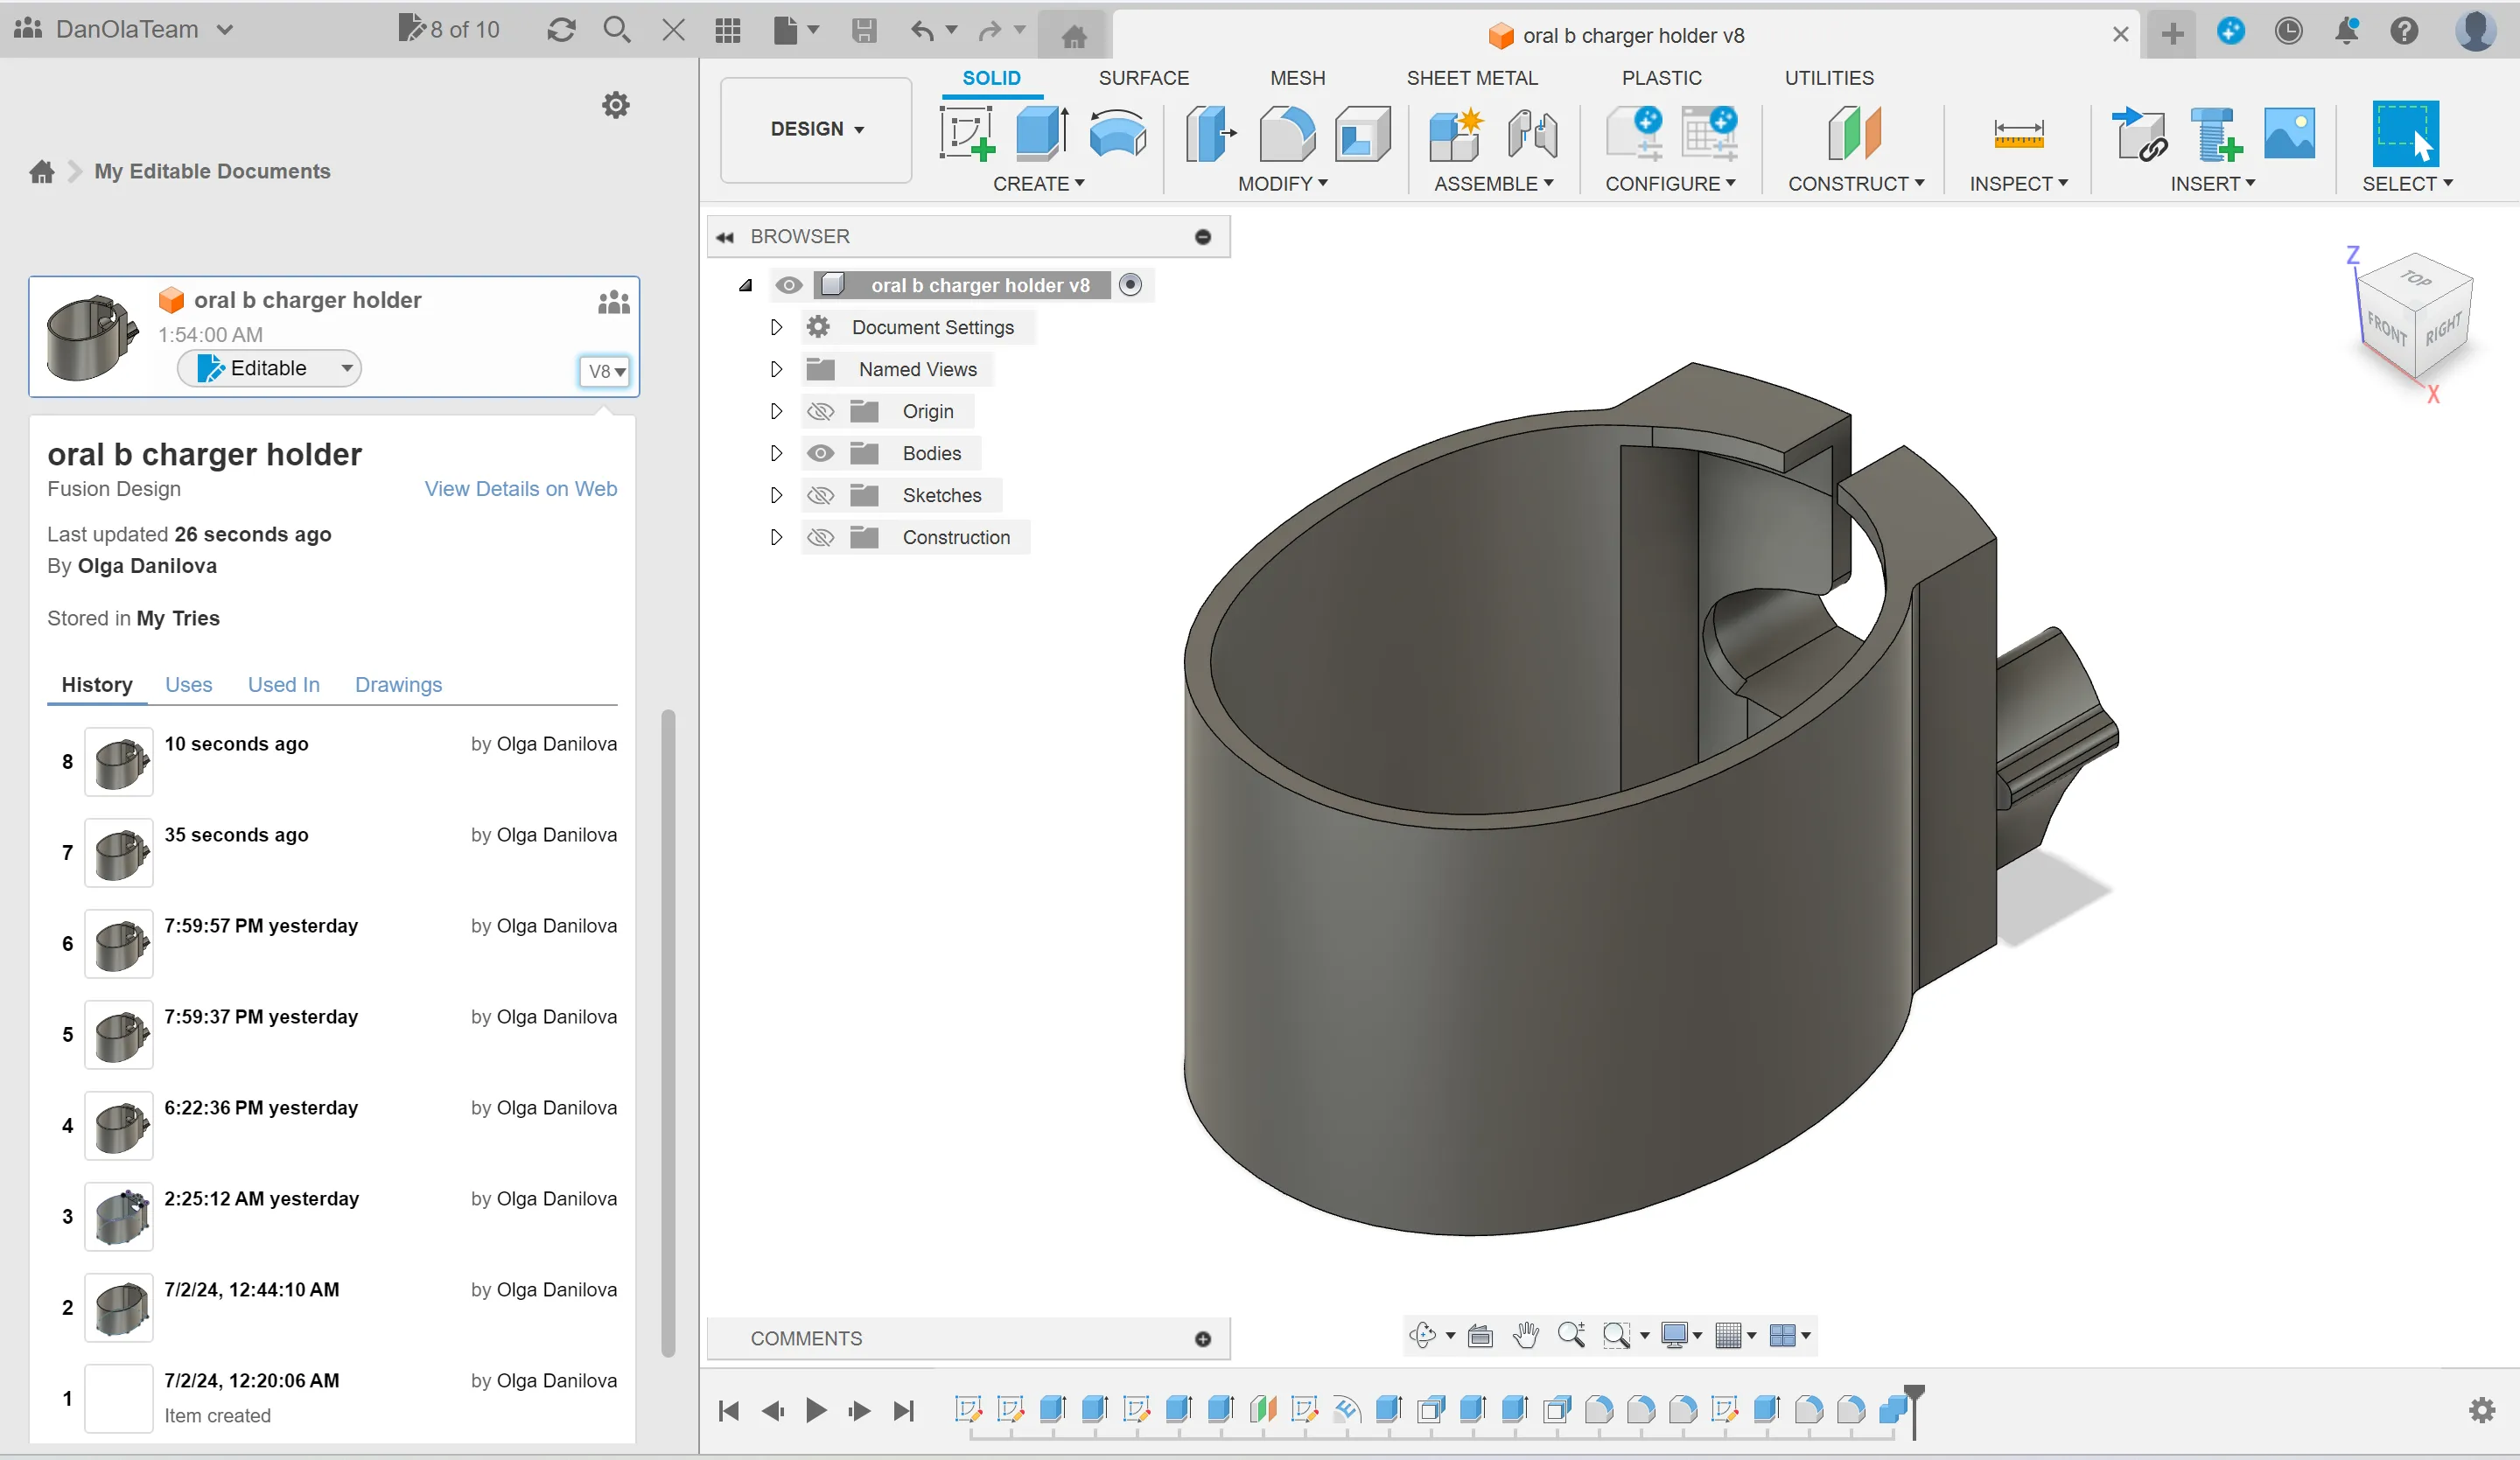Select the Extrude tool icon

click(1042, 133)
